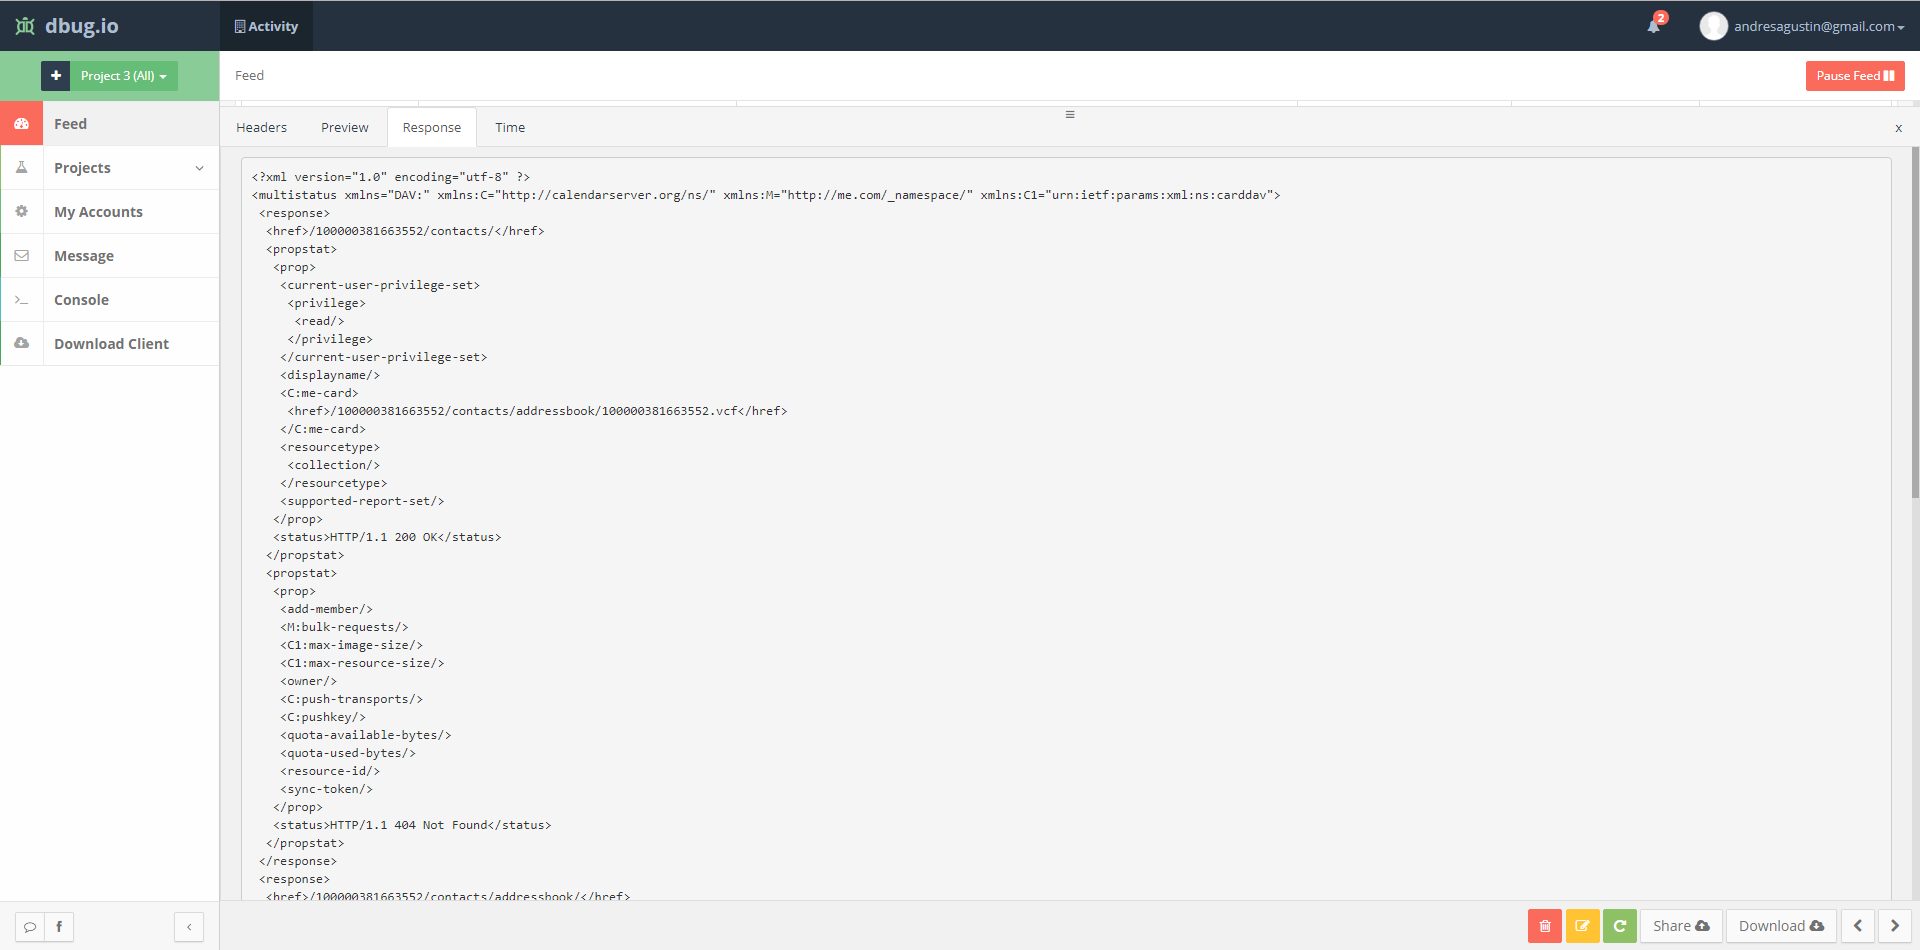1920x950 pixels.
Task: Click the Message envelope icon
Action: coord(21,256)
